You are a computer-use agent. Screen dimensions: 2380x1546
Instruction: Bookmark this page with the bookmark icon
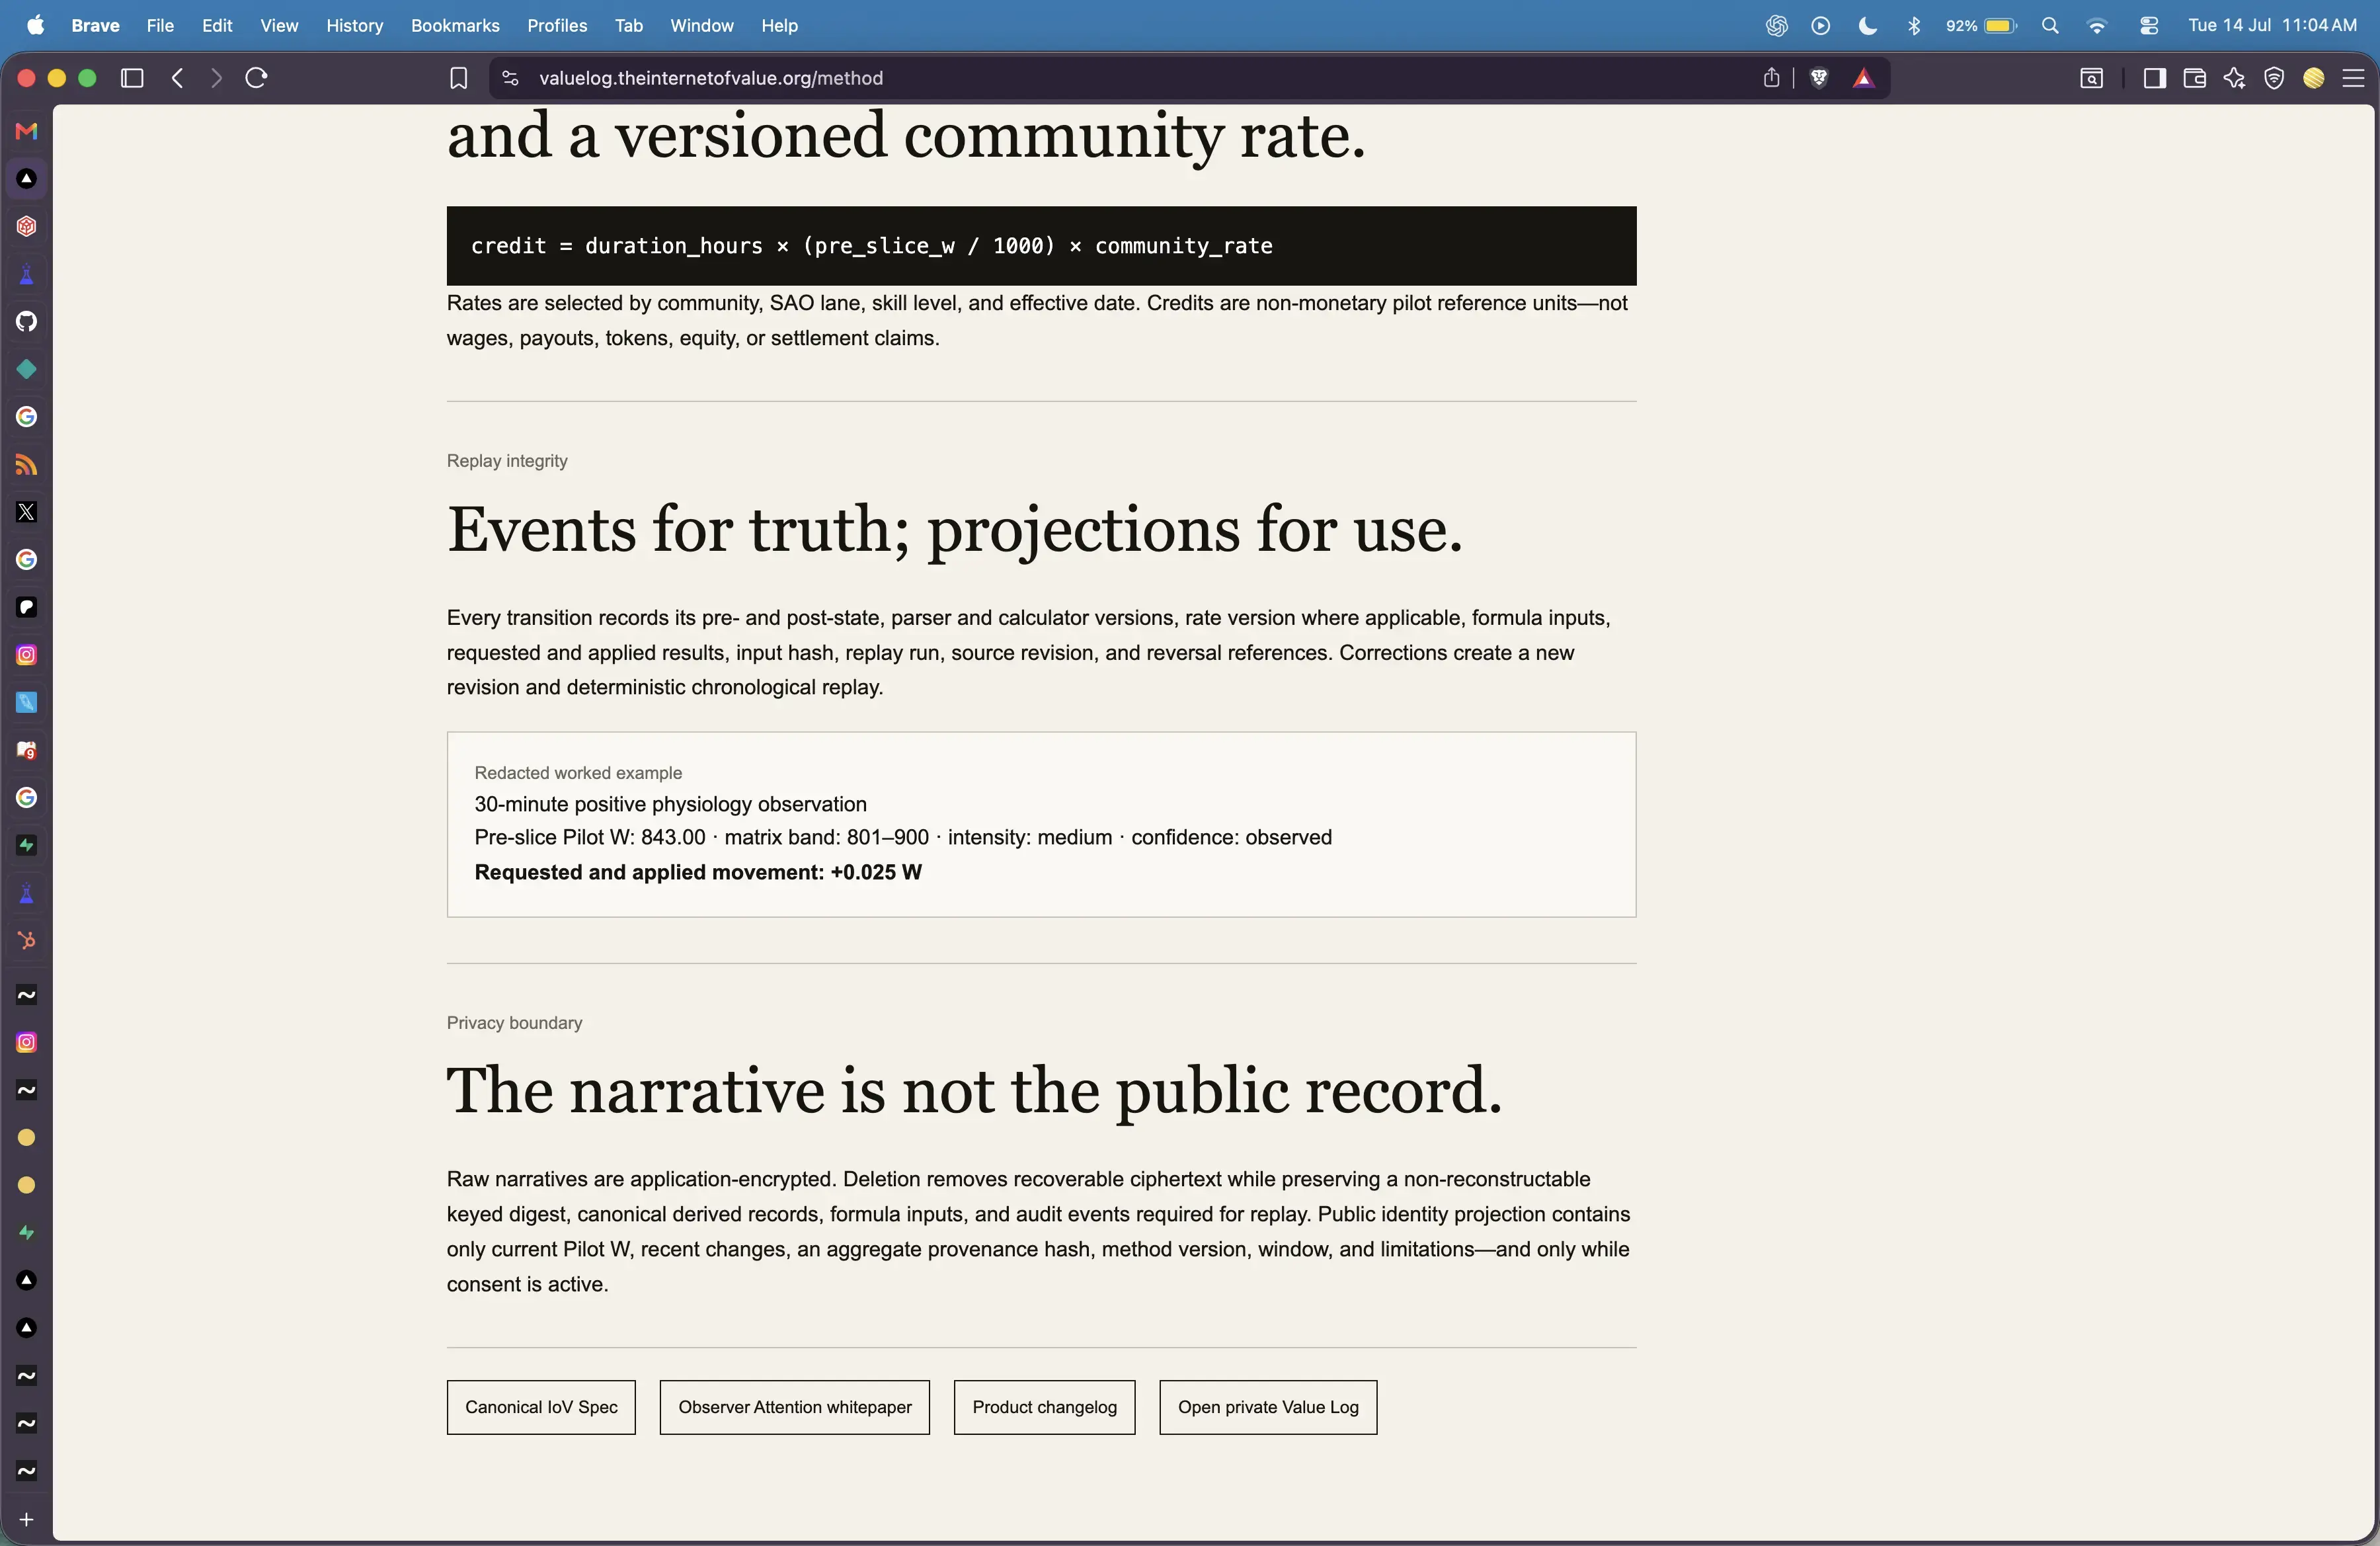coord(458,78)
